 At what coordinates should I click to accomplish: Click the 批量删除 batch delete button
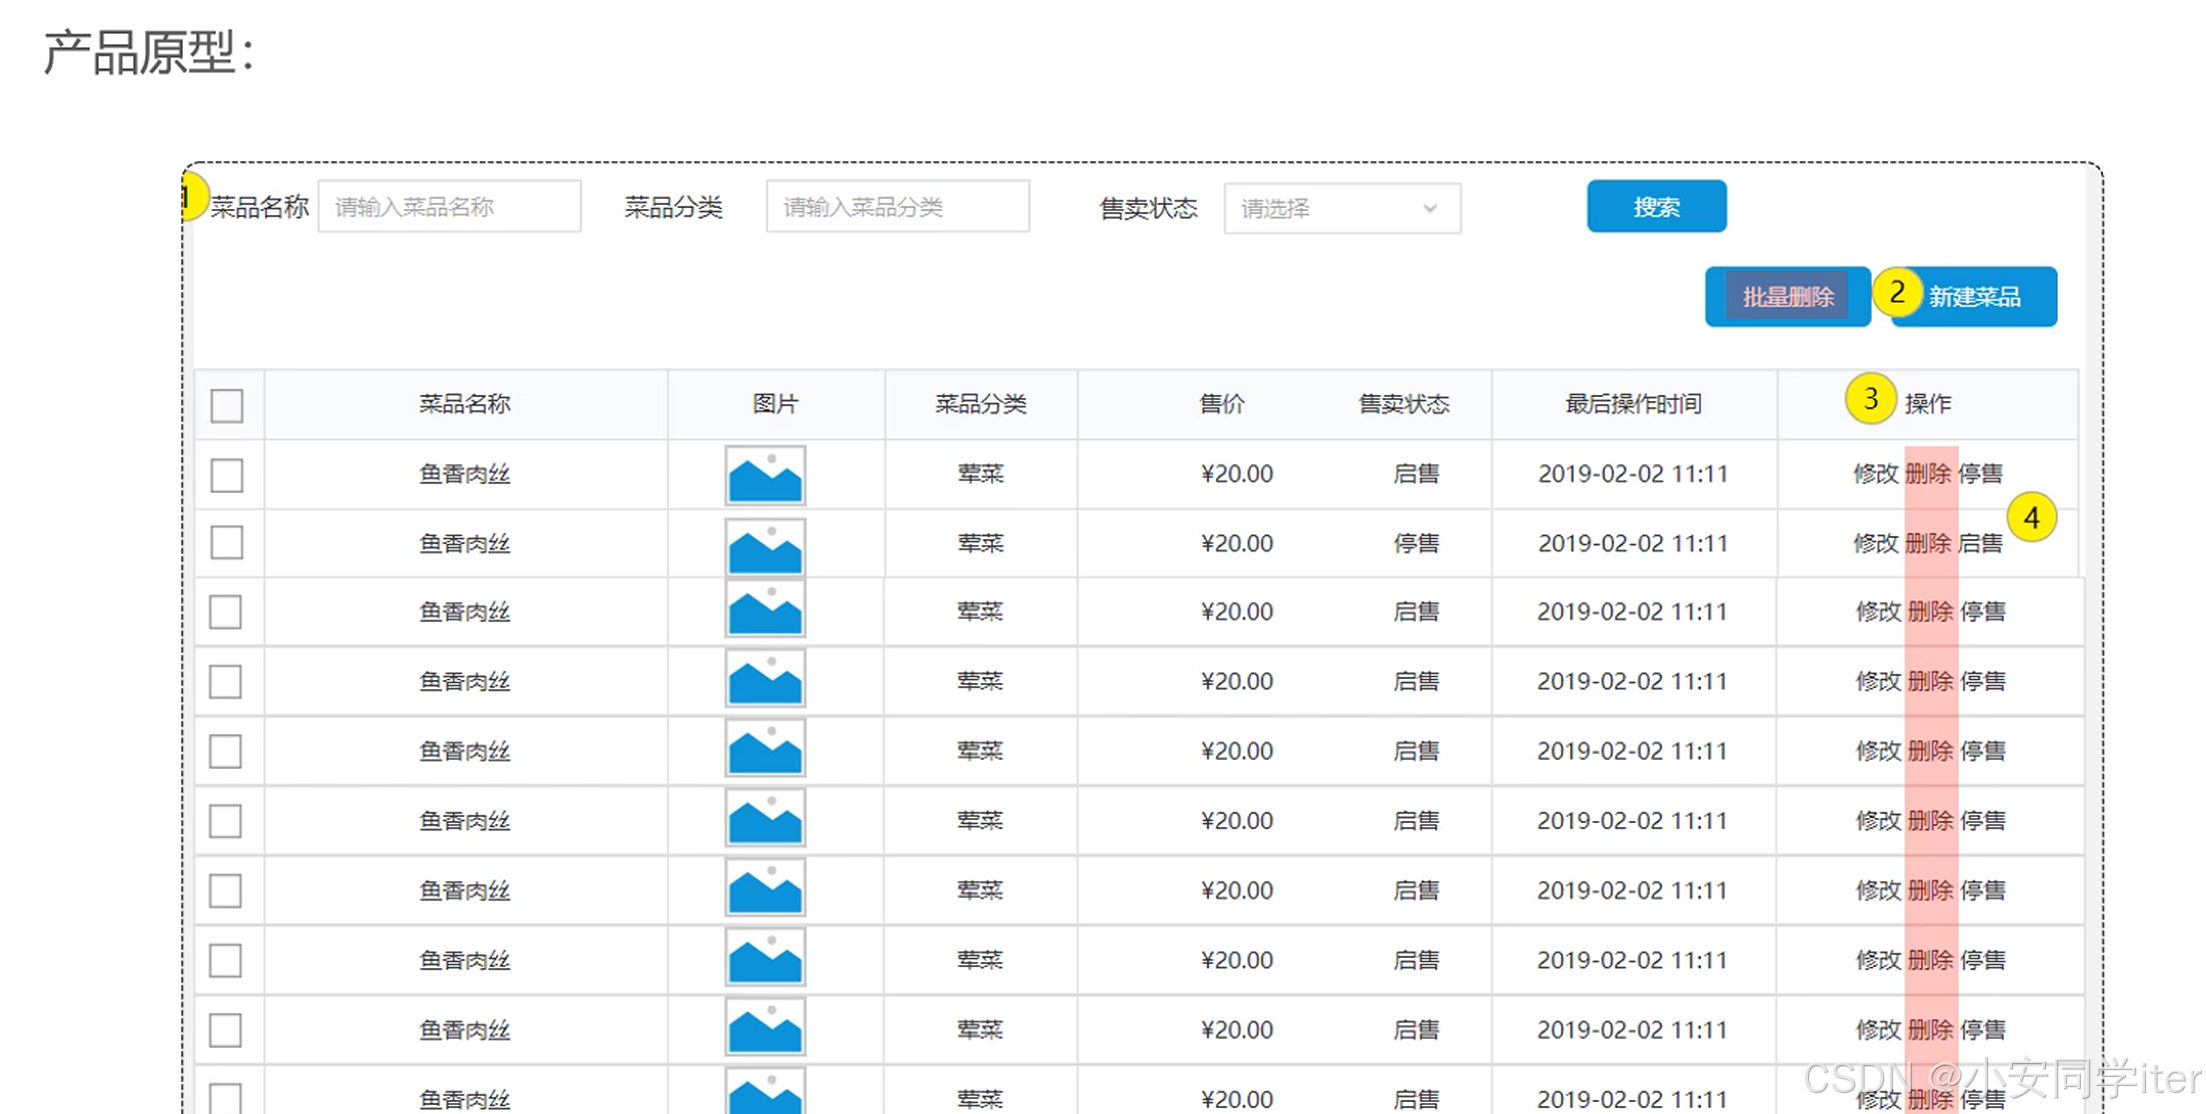click(x=1787, y=297)
